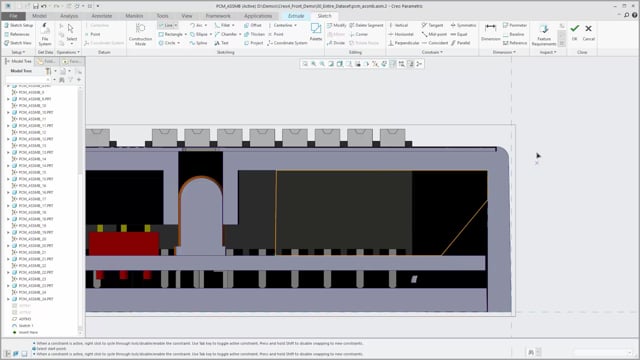Open the Circle tool dropdown arrow
The height and width of the screenshot is (360, 640).
(x=179, y=43)
